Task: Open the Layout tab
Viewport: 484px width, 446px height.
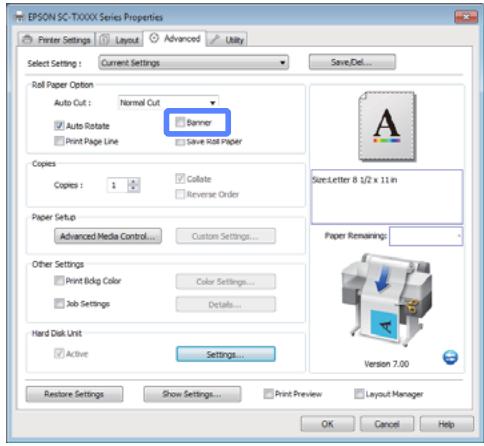Action: 119,40
